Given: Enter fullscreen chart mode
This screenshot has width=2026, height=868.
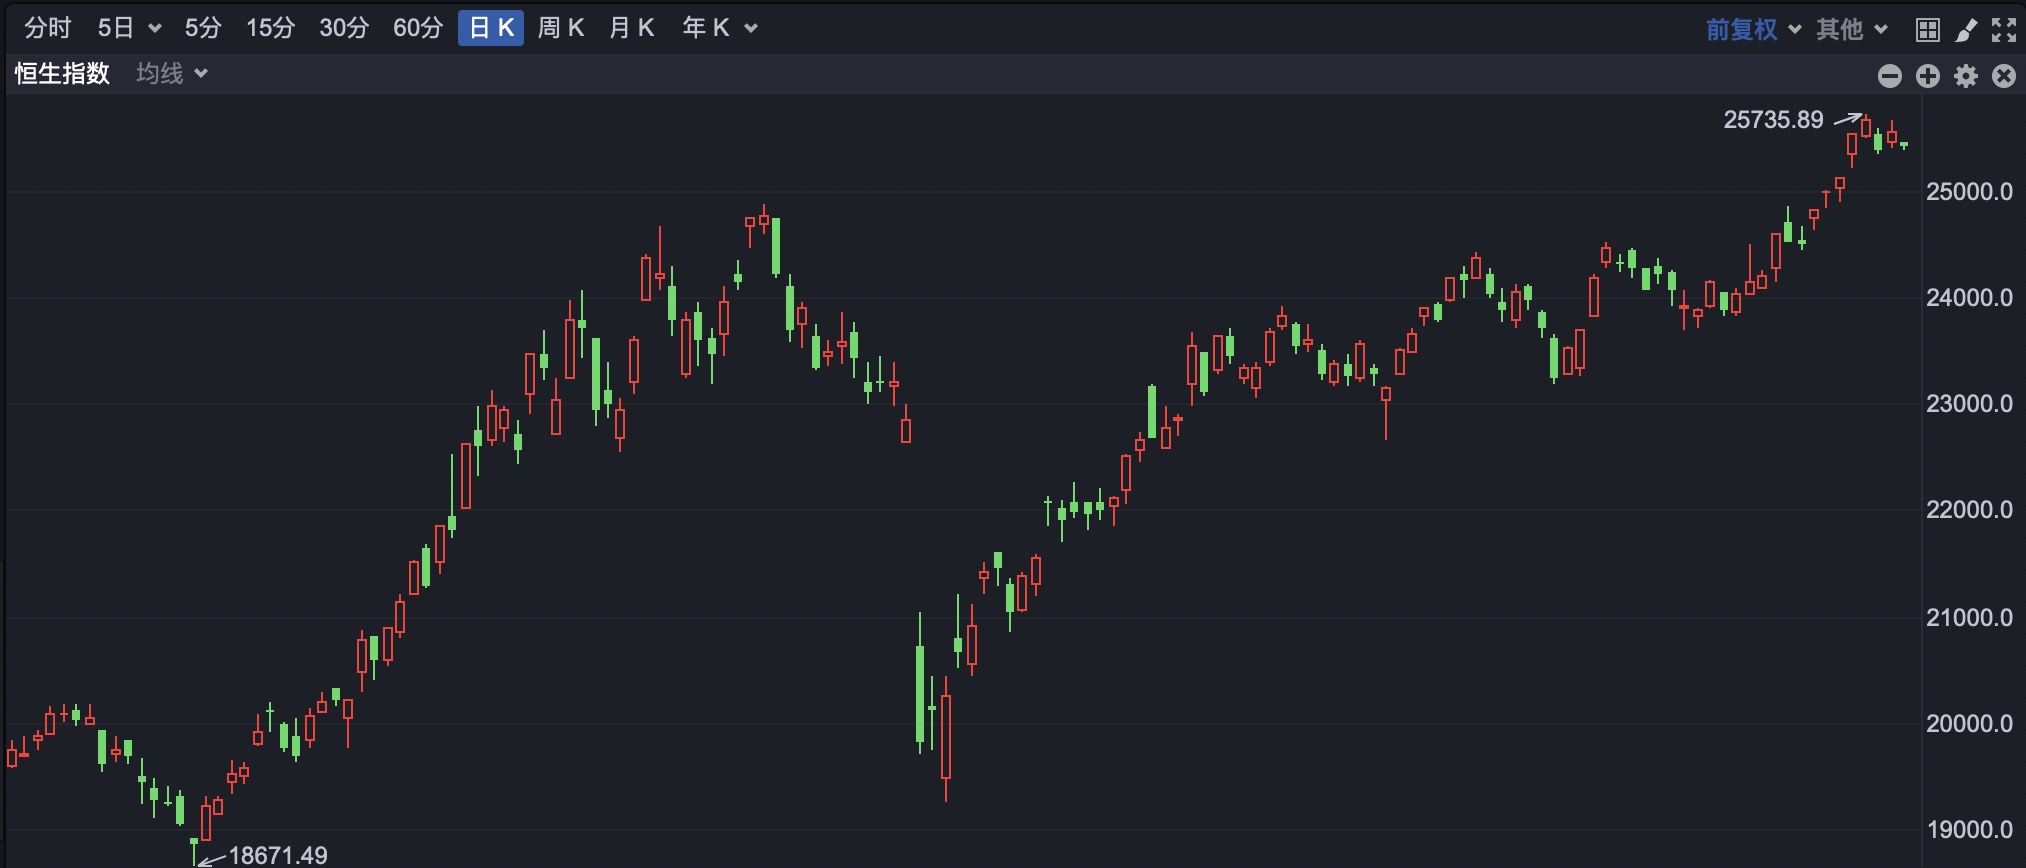Looking at the screenshot, I should [2003, 30].
